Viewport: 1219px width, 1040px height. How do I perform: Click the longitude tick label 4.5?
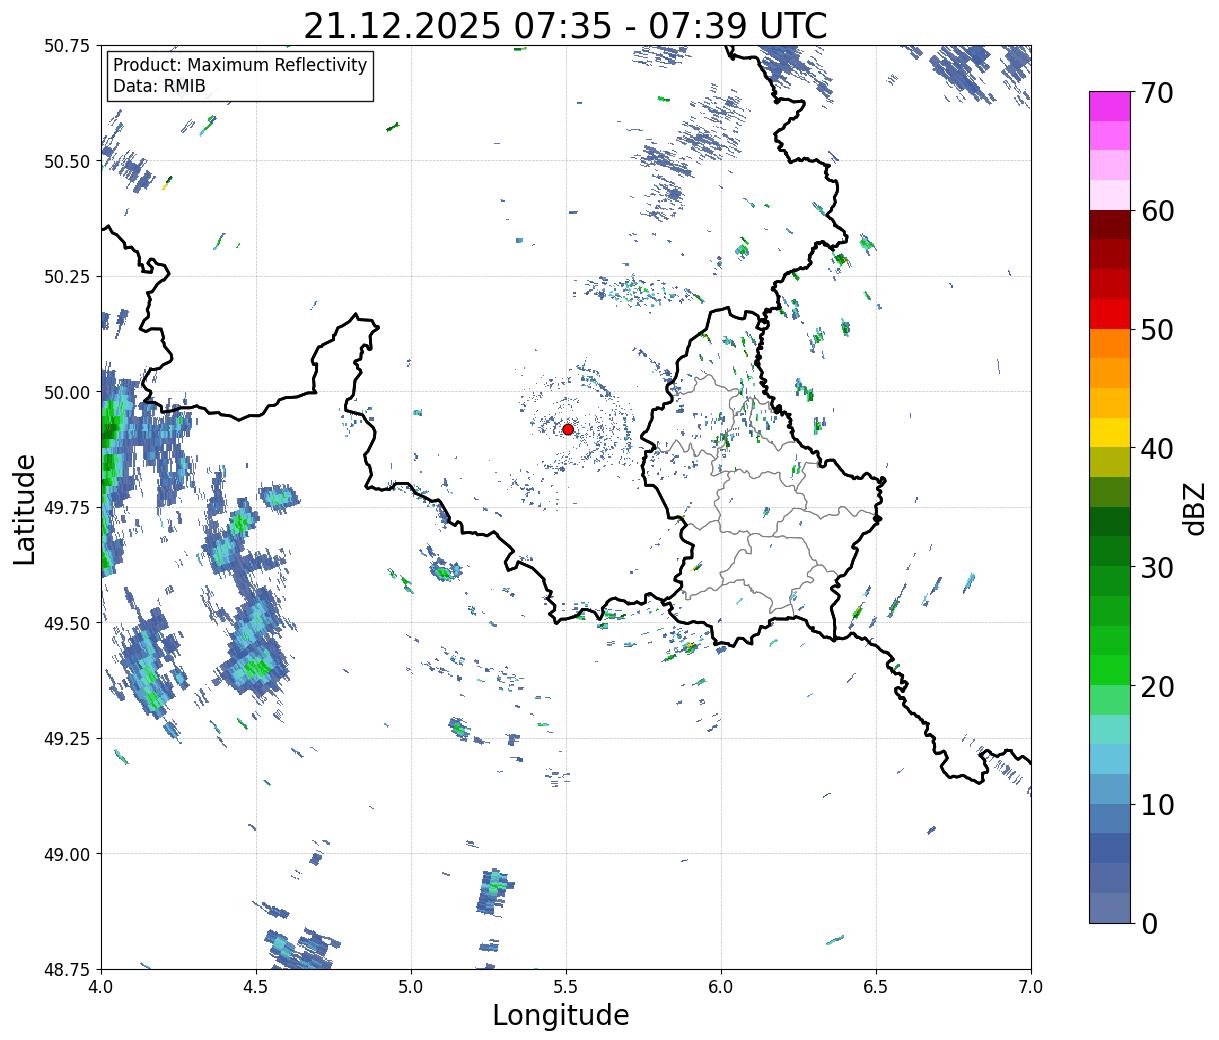coord(256,987)
